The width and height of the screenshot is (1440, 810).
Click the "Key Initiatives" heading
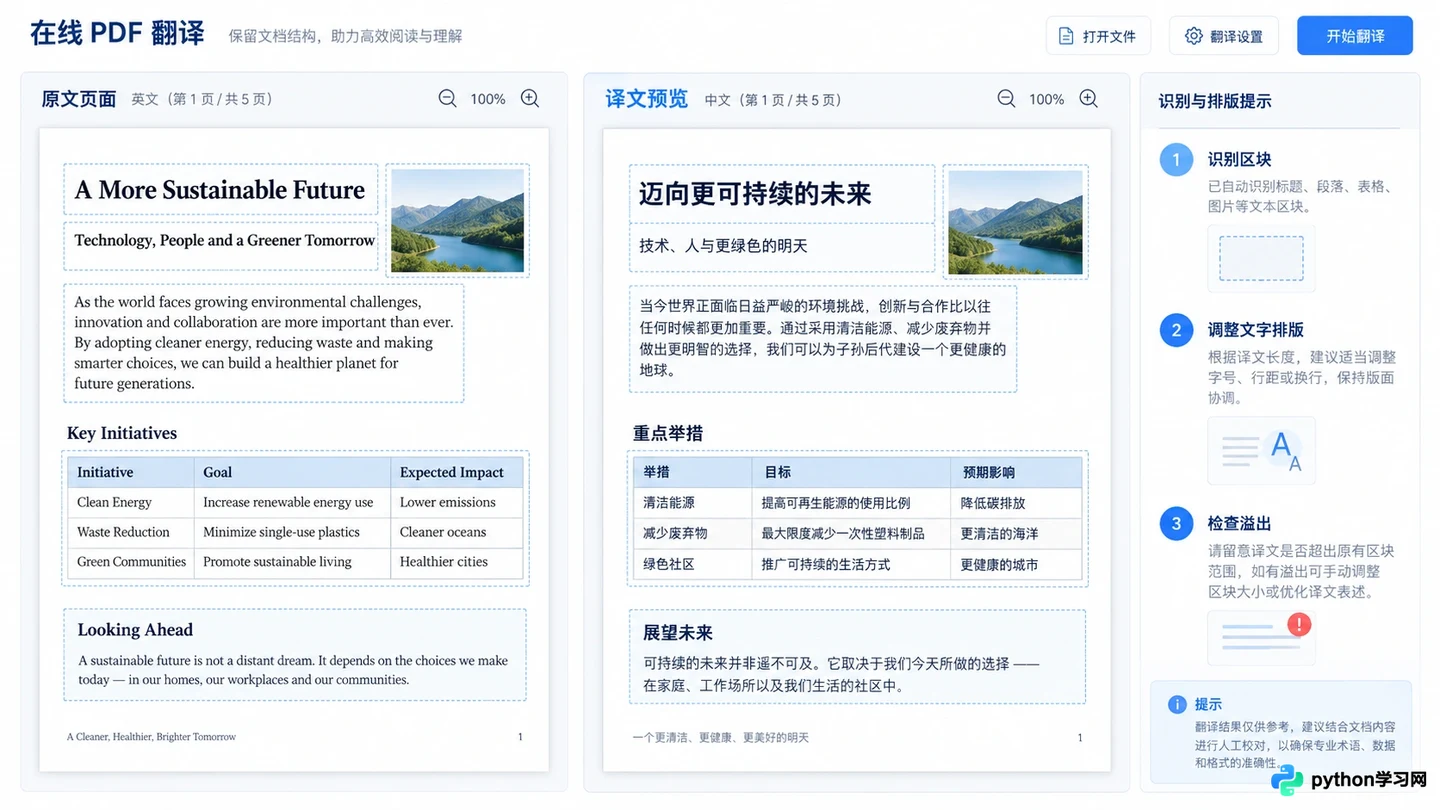click(x=122, y=433)
